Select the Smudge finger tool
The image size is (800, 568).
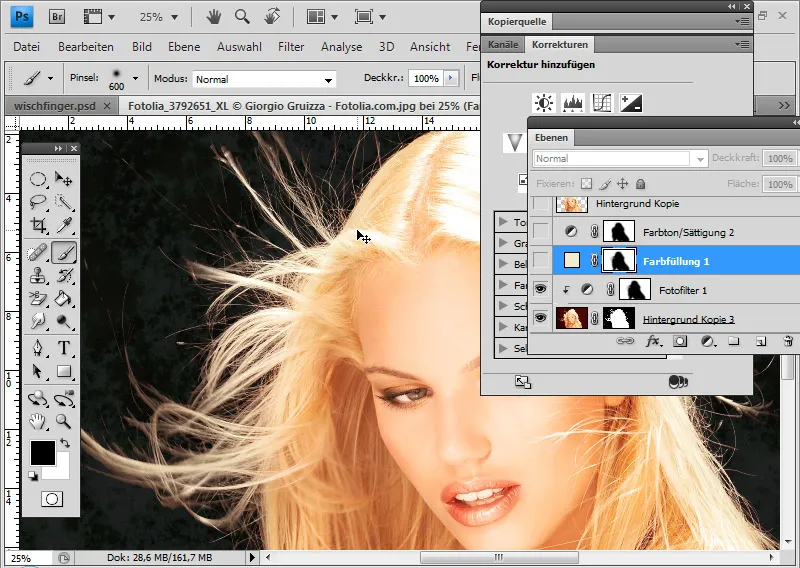coord(38,321)
